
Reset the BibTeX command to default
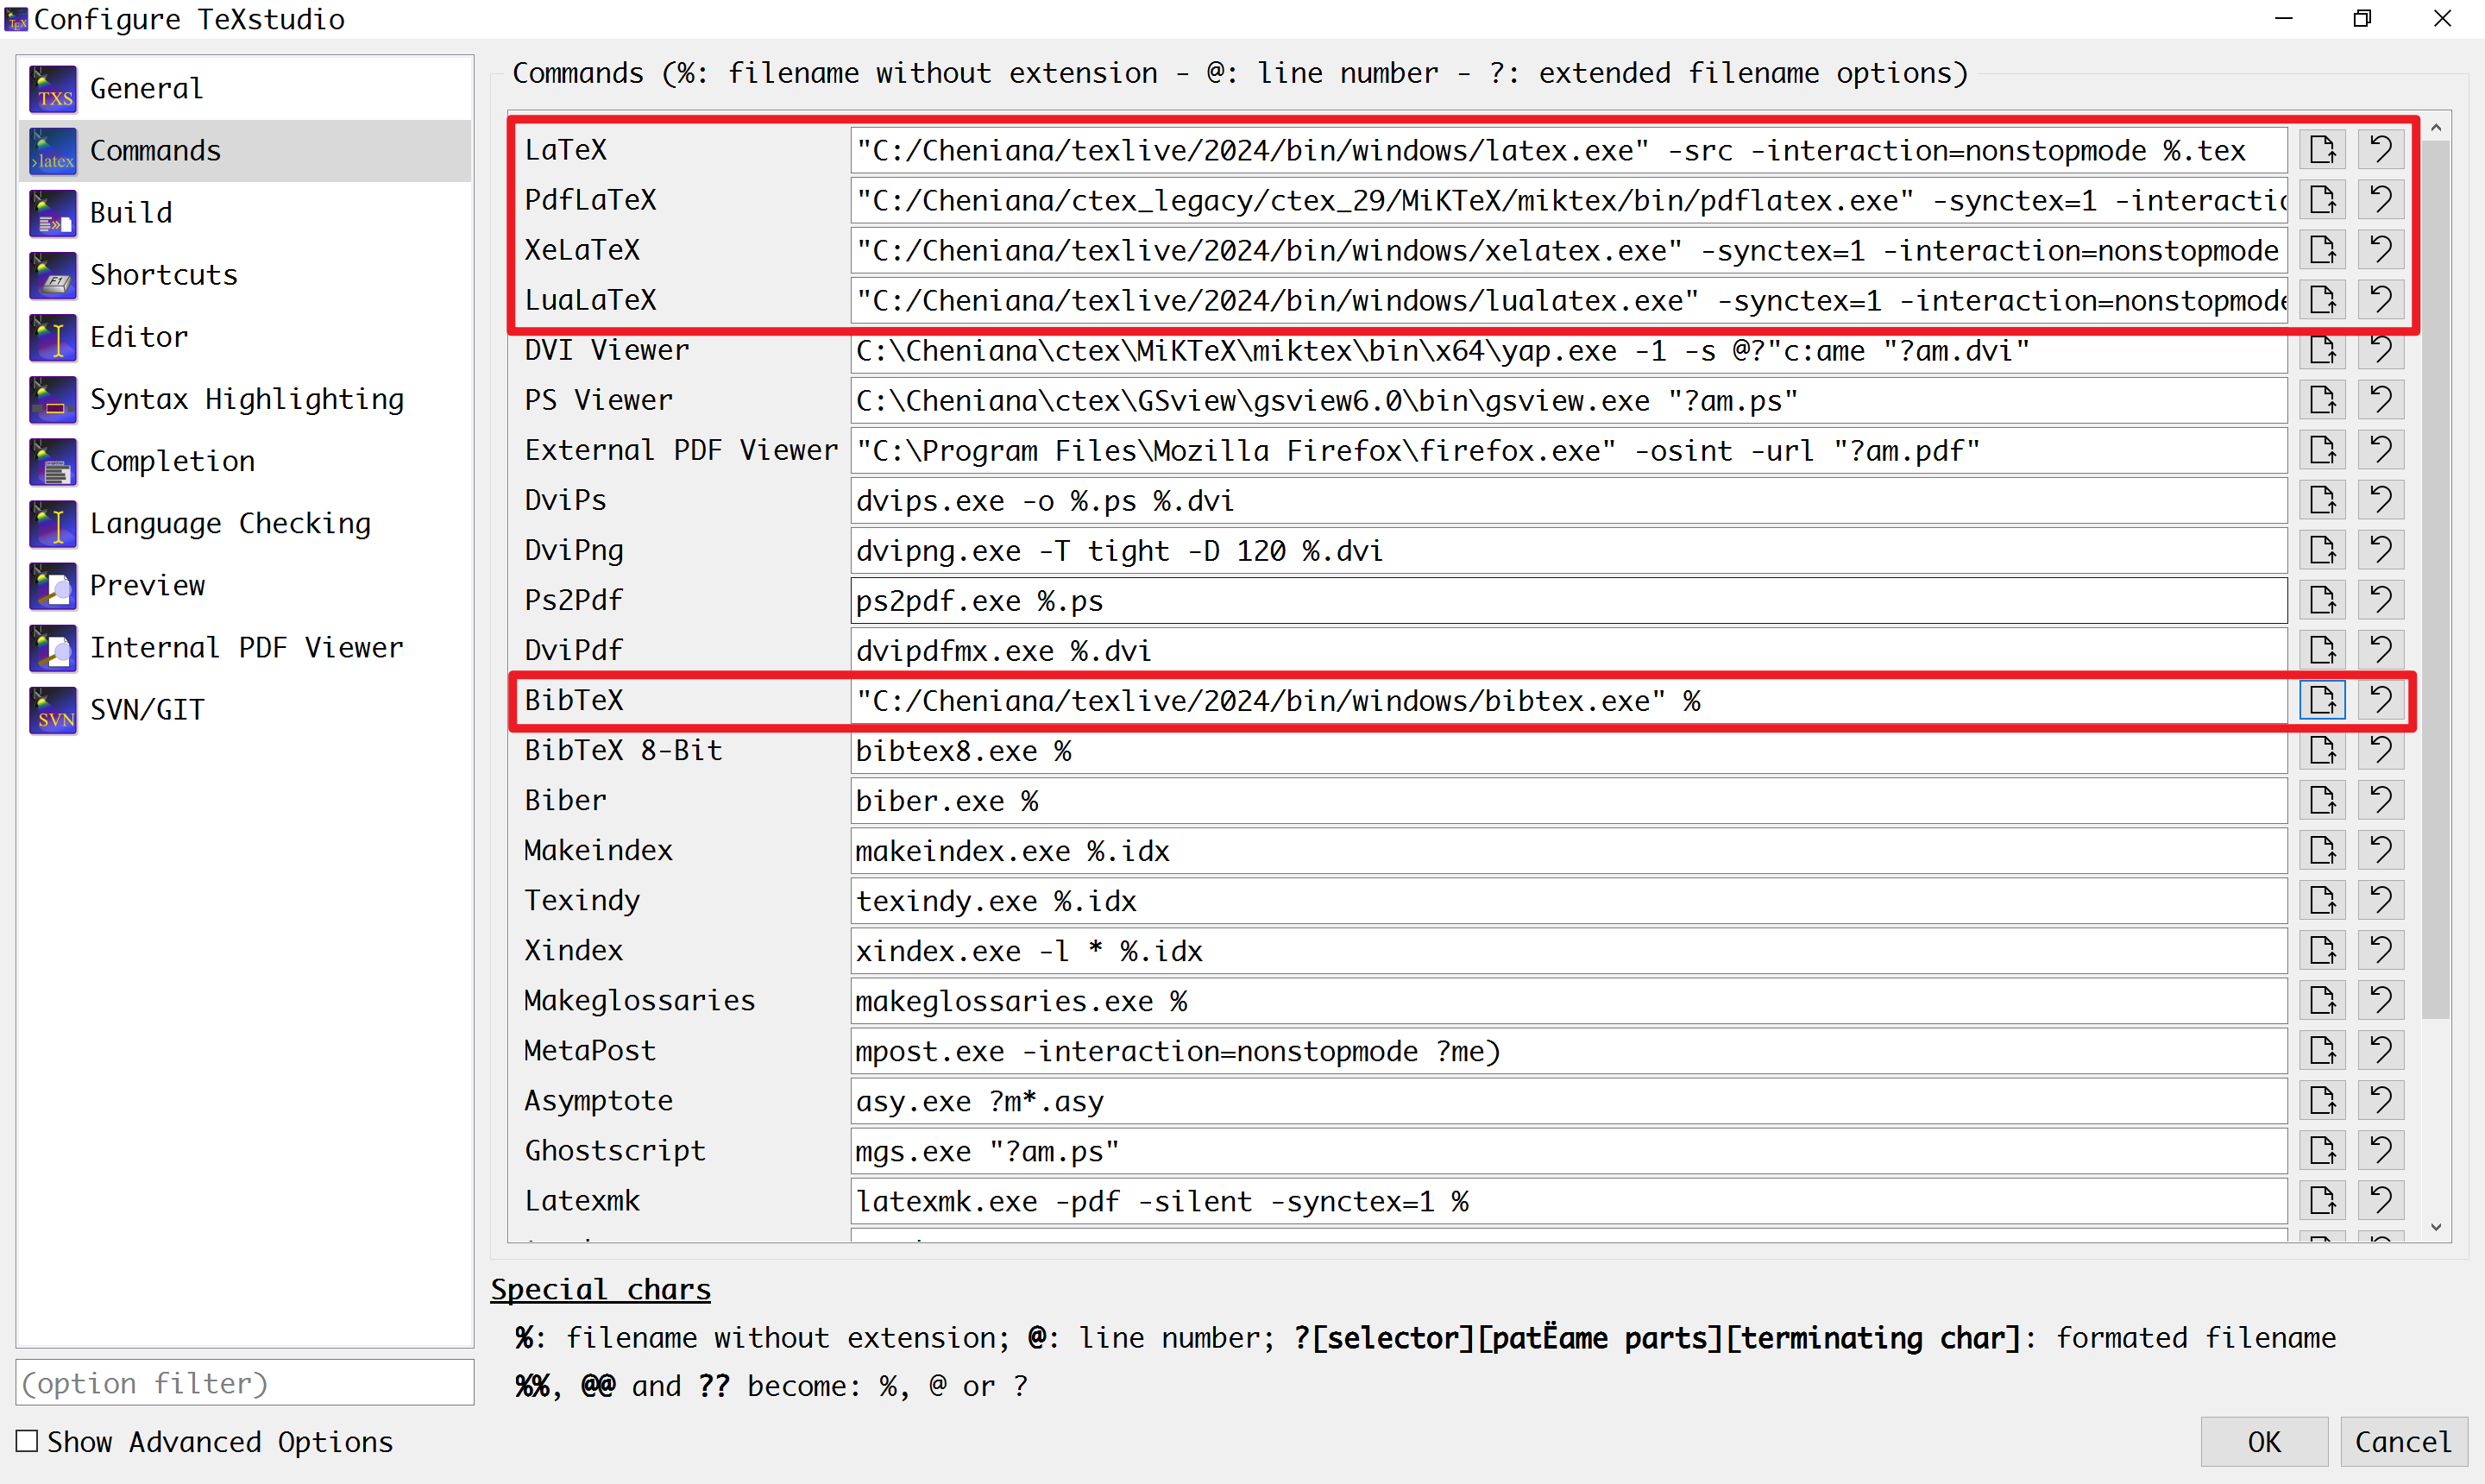coord(2381,700)
